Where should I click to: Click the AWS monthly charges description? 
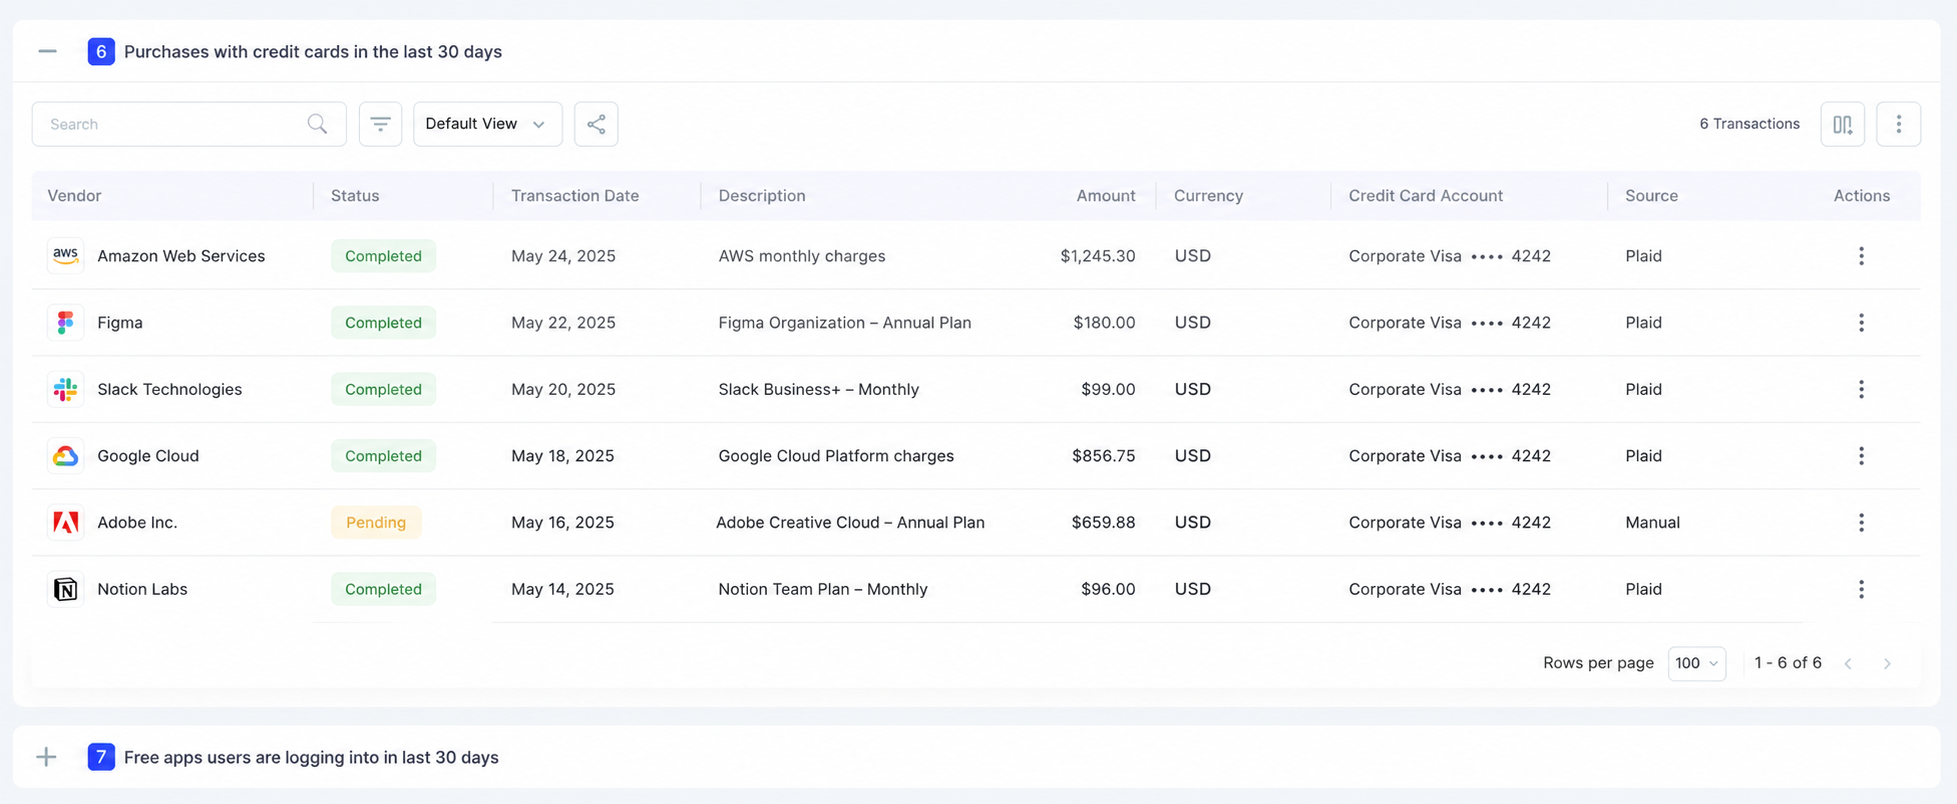click(802, 256)
